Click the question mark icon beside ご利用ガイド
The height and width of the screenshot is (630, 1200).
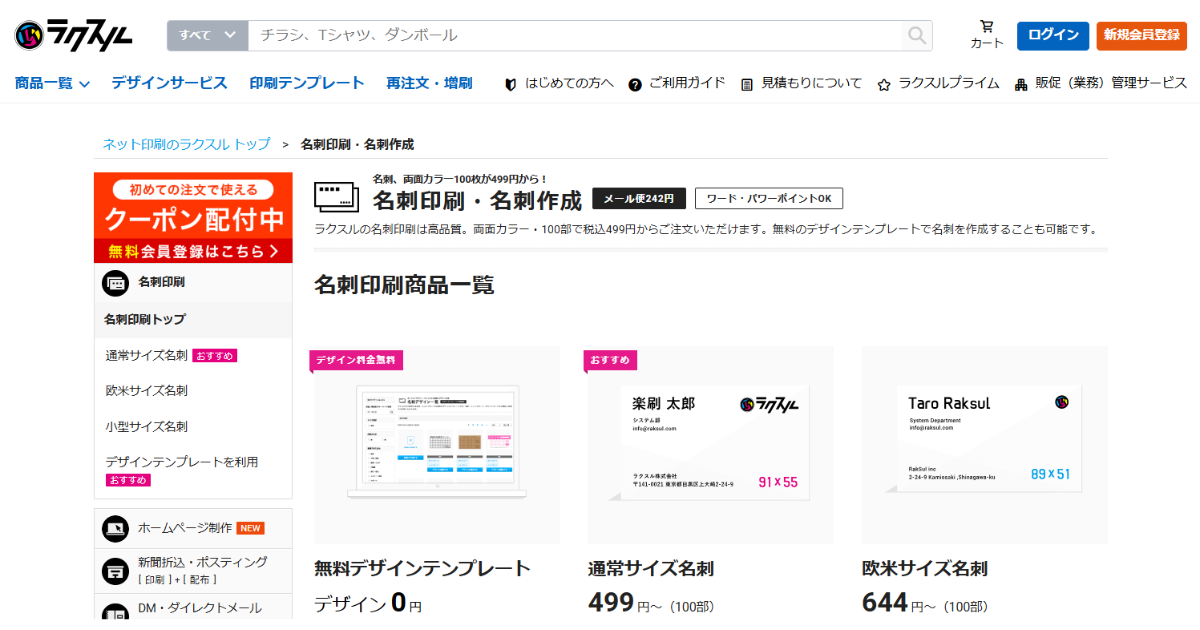(635, 84)
